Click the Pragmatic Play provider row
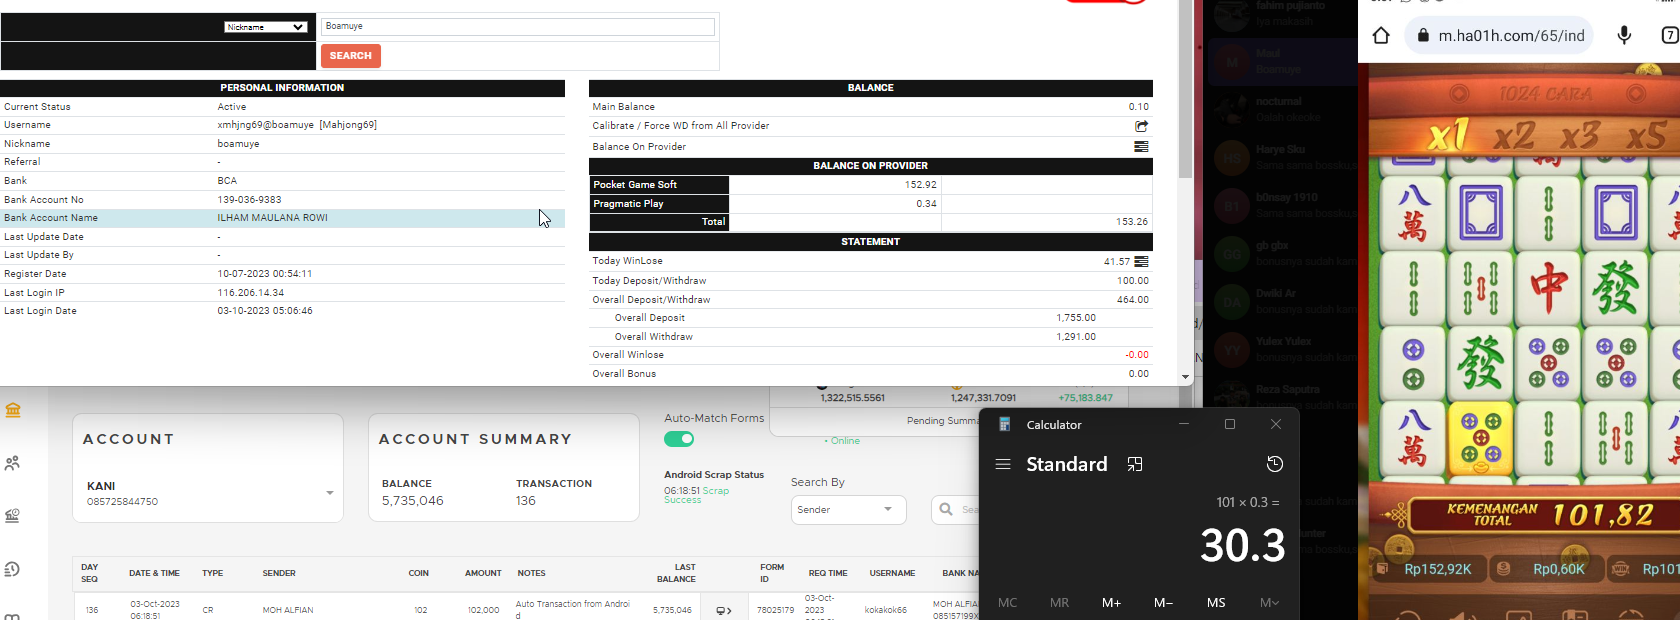Screen dimensions: 1680x620 pos(871,204)
